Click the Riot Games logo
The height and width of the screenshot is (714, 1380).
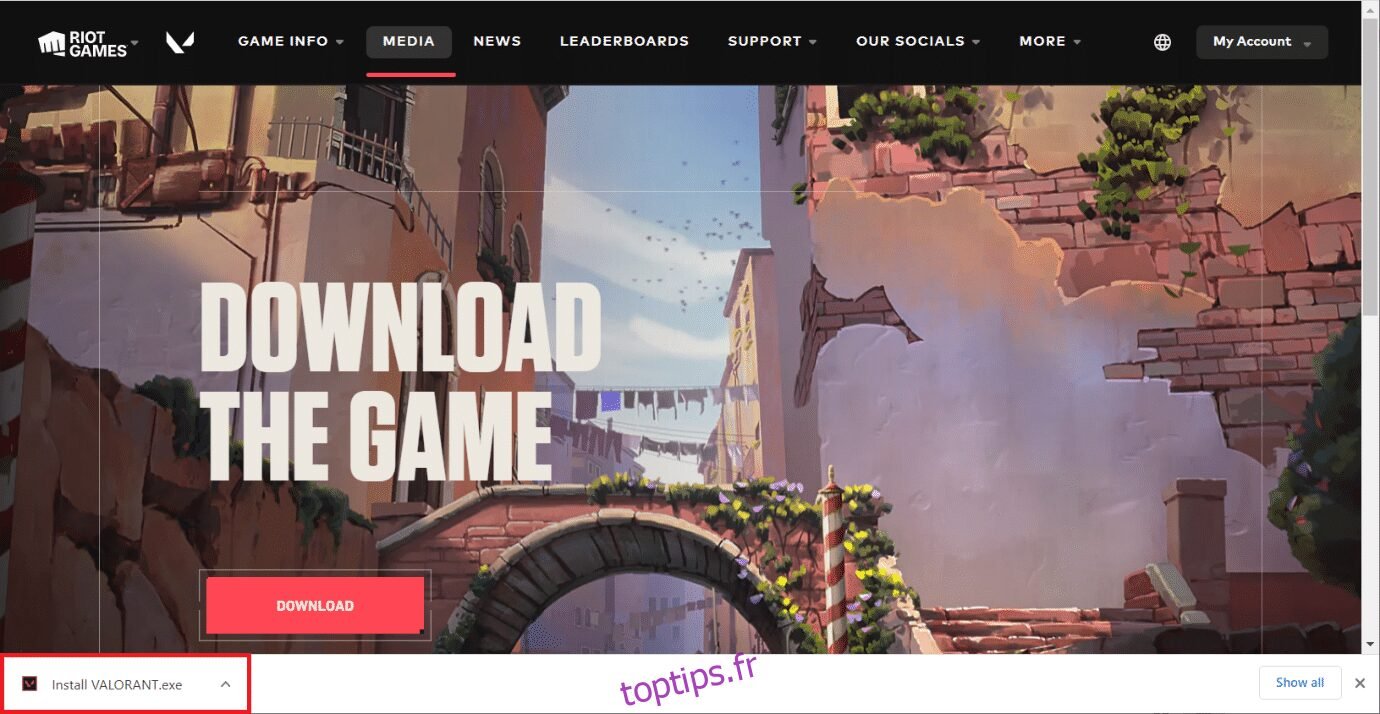pyautogui.click(x=82, y=43)
